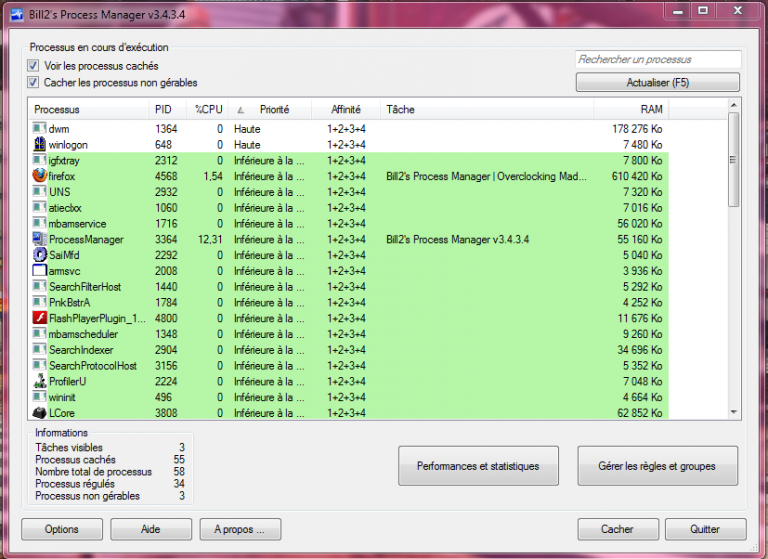Click the SearchFilterHost process icon

point(39,286)
